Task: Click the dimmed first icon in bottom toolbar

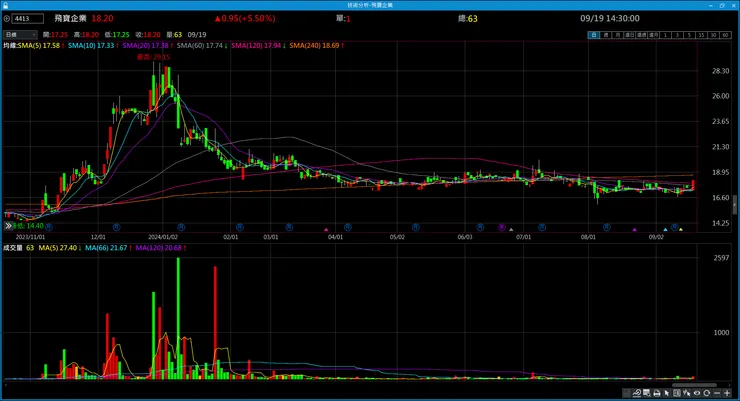Action: [x=627, y=393]
